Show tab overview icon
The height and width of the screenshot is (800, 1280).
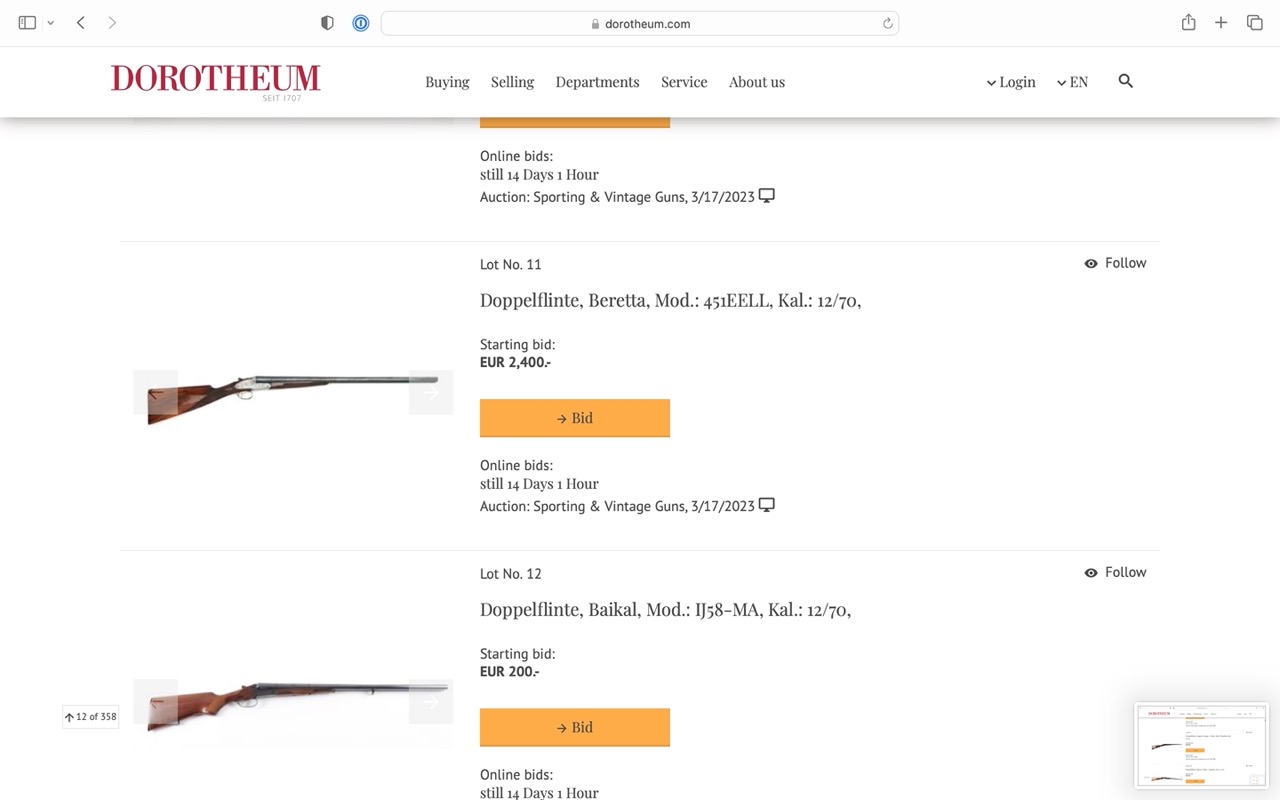coord(1254,23)
